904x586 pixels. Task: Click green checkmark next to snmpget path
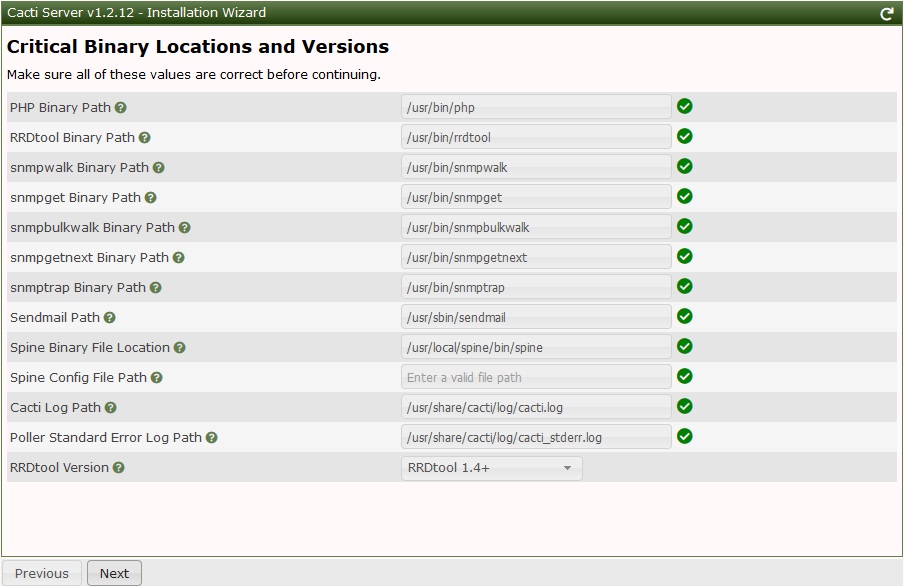click(684, 196)
